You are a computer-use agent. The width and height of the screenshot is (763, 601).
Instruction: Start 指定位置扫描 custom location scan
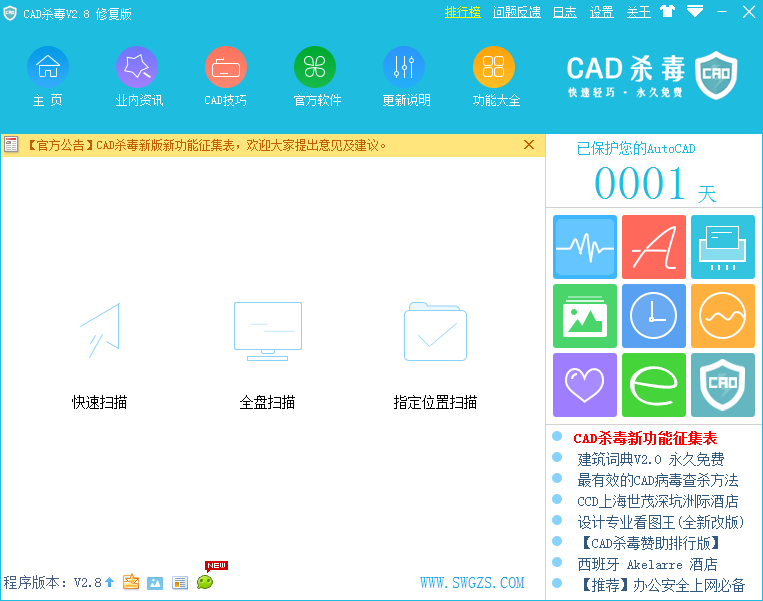(435, 356)
